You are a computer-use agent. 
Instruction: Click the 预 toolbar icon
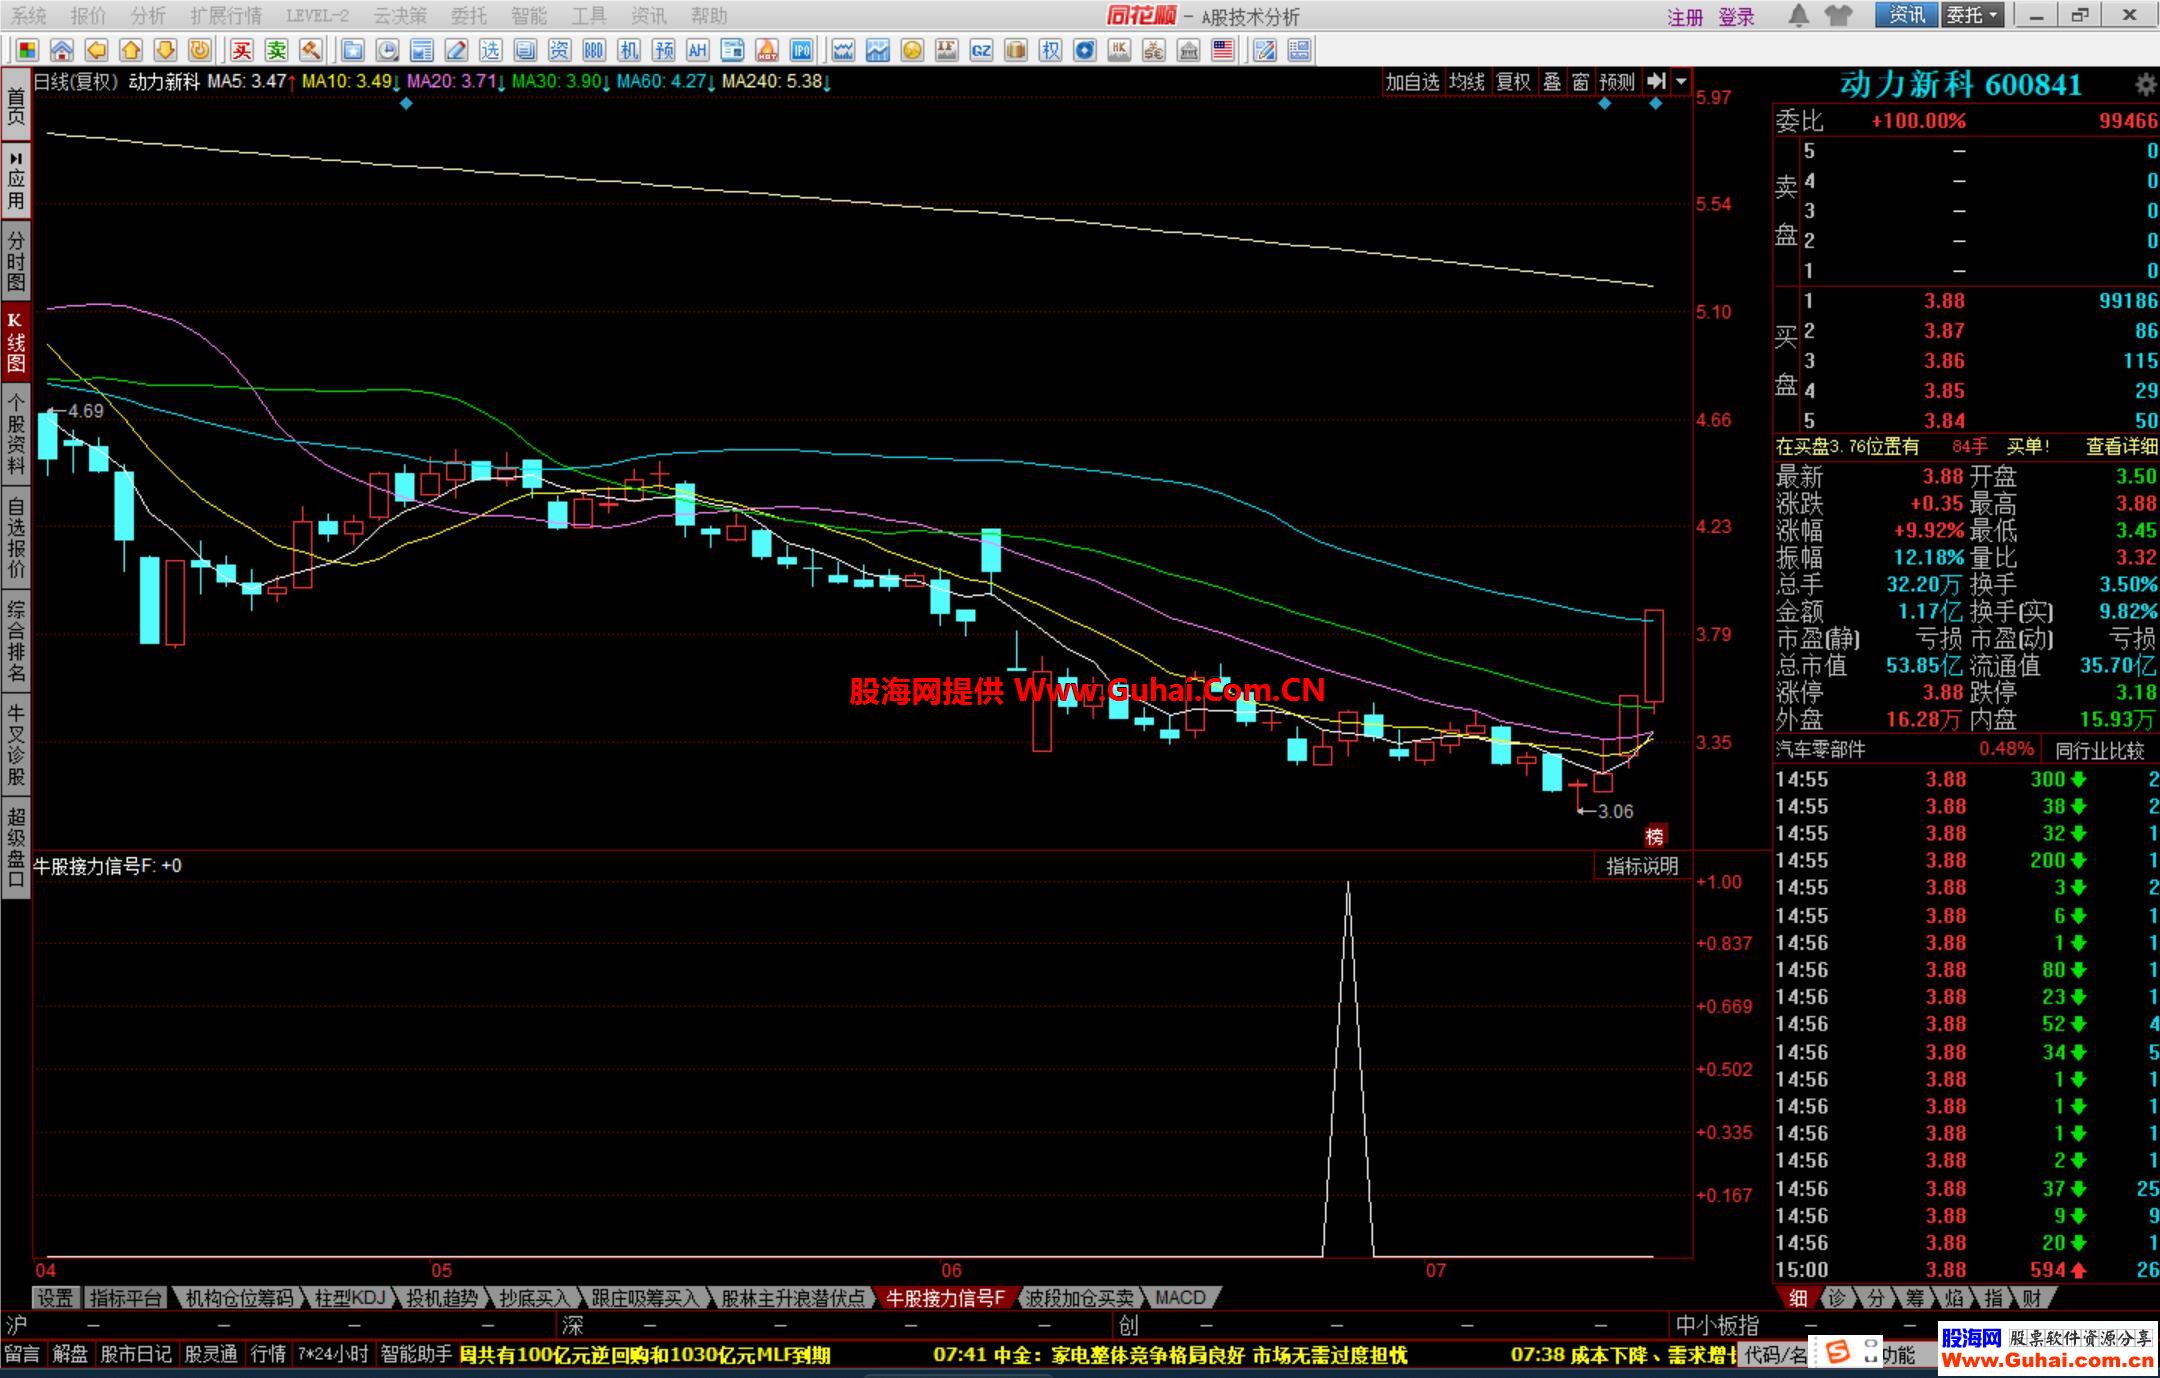(663, 50)
